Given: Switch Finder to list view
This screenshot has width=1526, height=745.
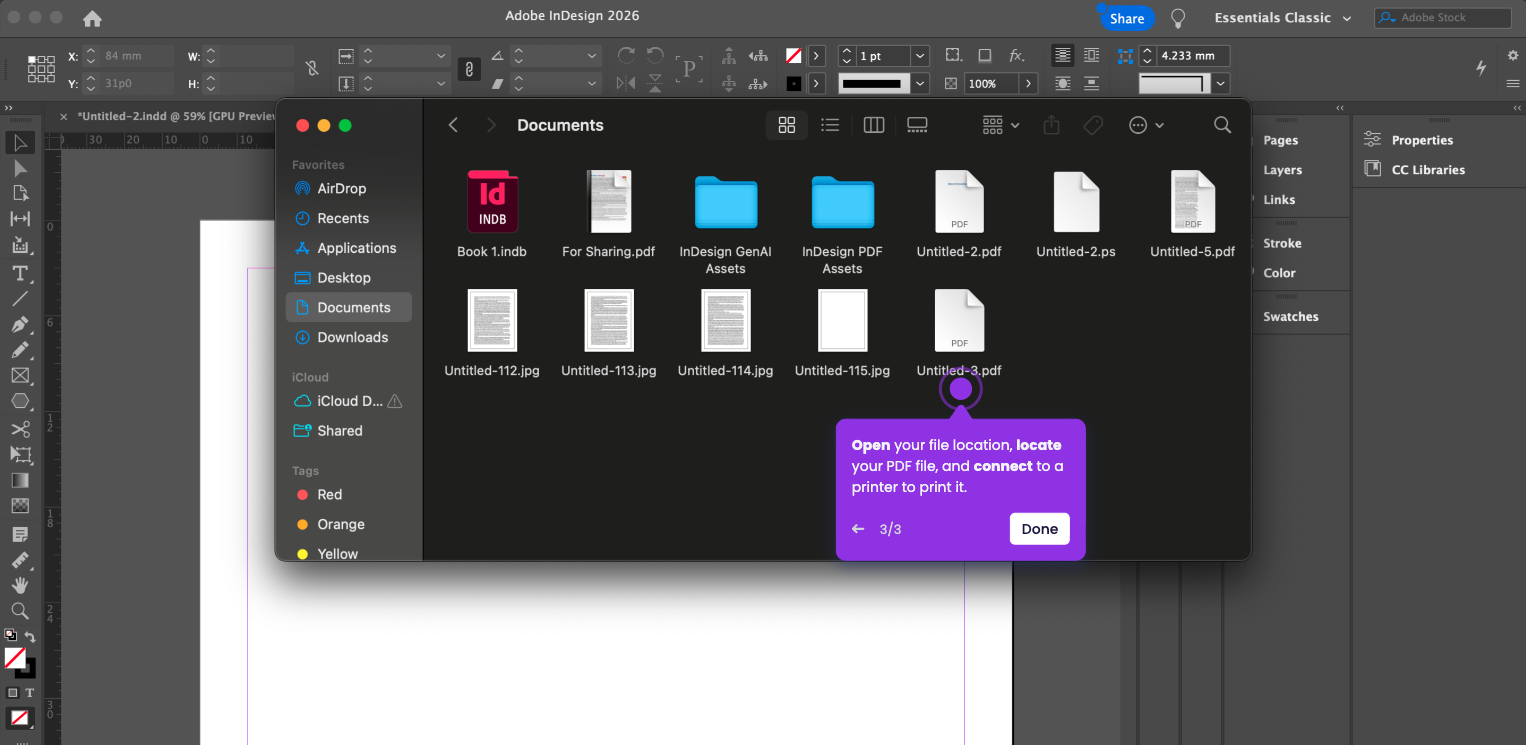Looking at the screenshot, I should pyautogui.click(x=830, y=125).
